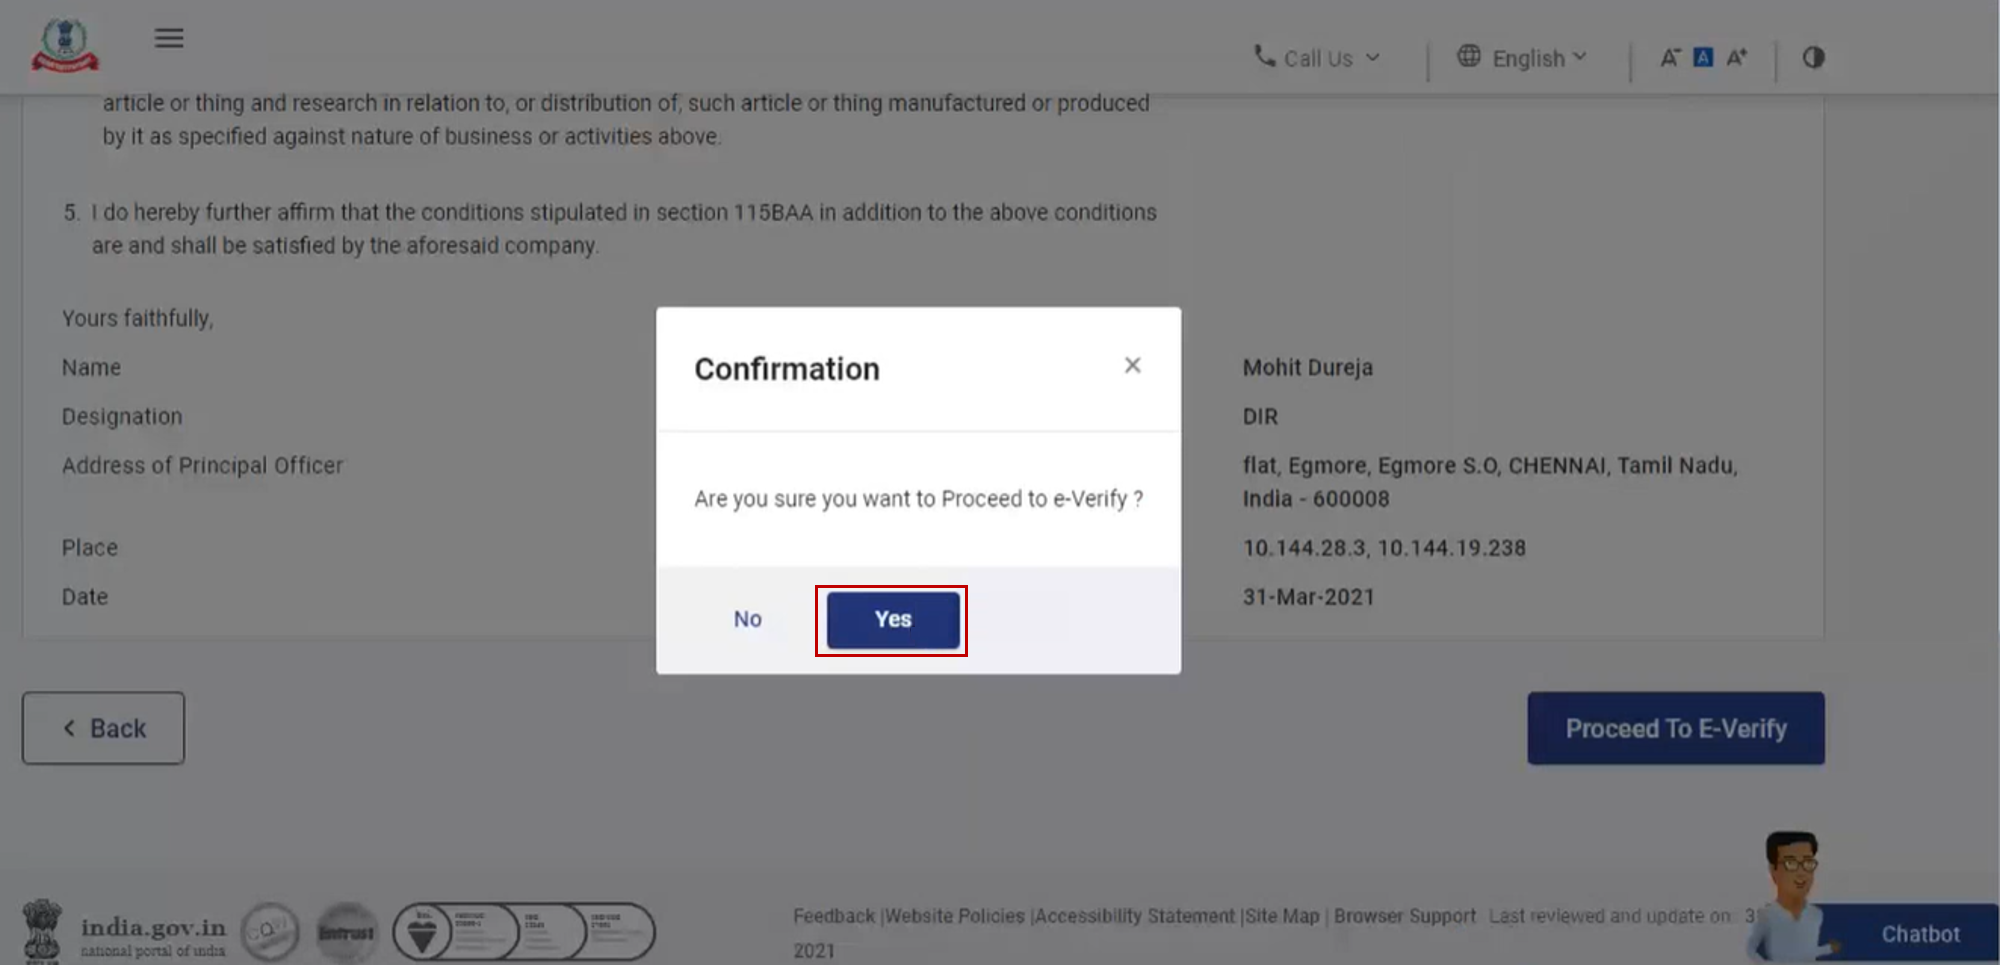Open the Call Us dropdown
Screen dimensions: 2000x965
(x=1318, y=57)
